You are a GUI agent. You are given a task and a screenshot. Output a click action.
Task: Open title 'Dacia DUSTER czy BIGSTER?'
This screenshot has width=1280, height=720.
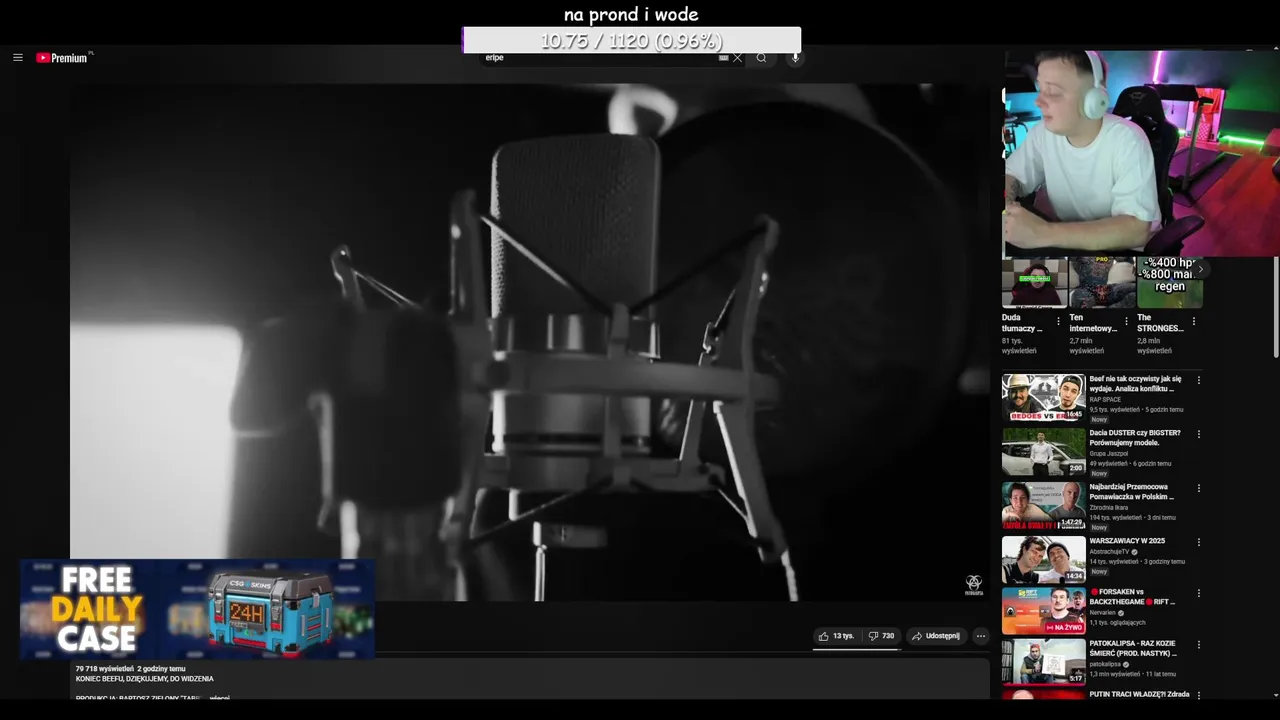click(1135, 438)
